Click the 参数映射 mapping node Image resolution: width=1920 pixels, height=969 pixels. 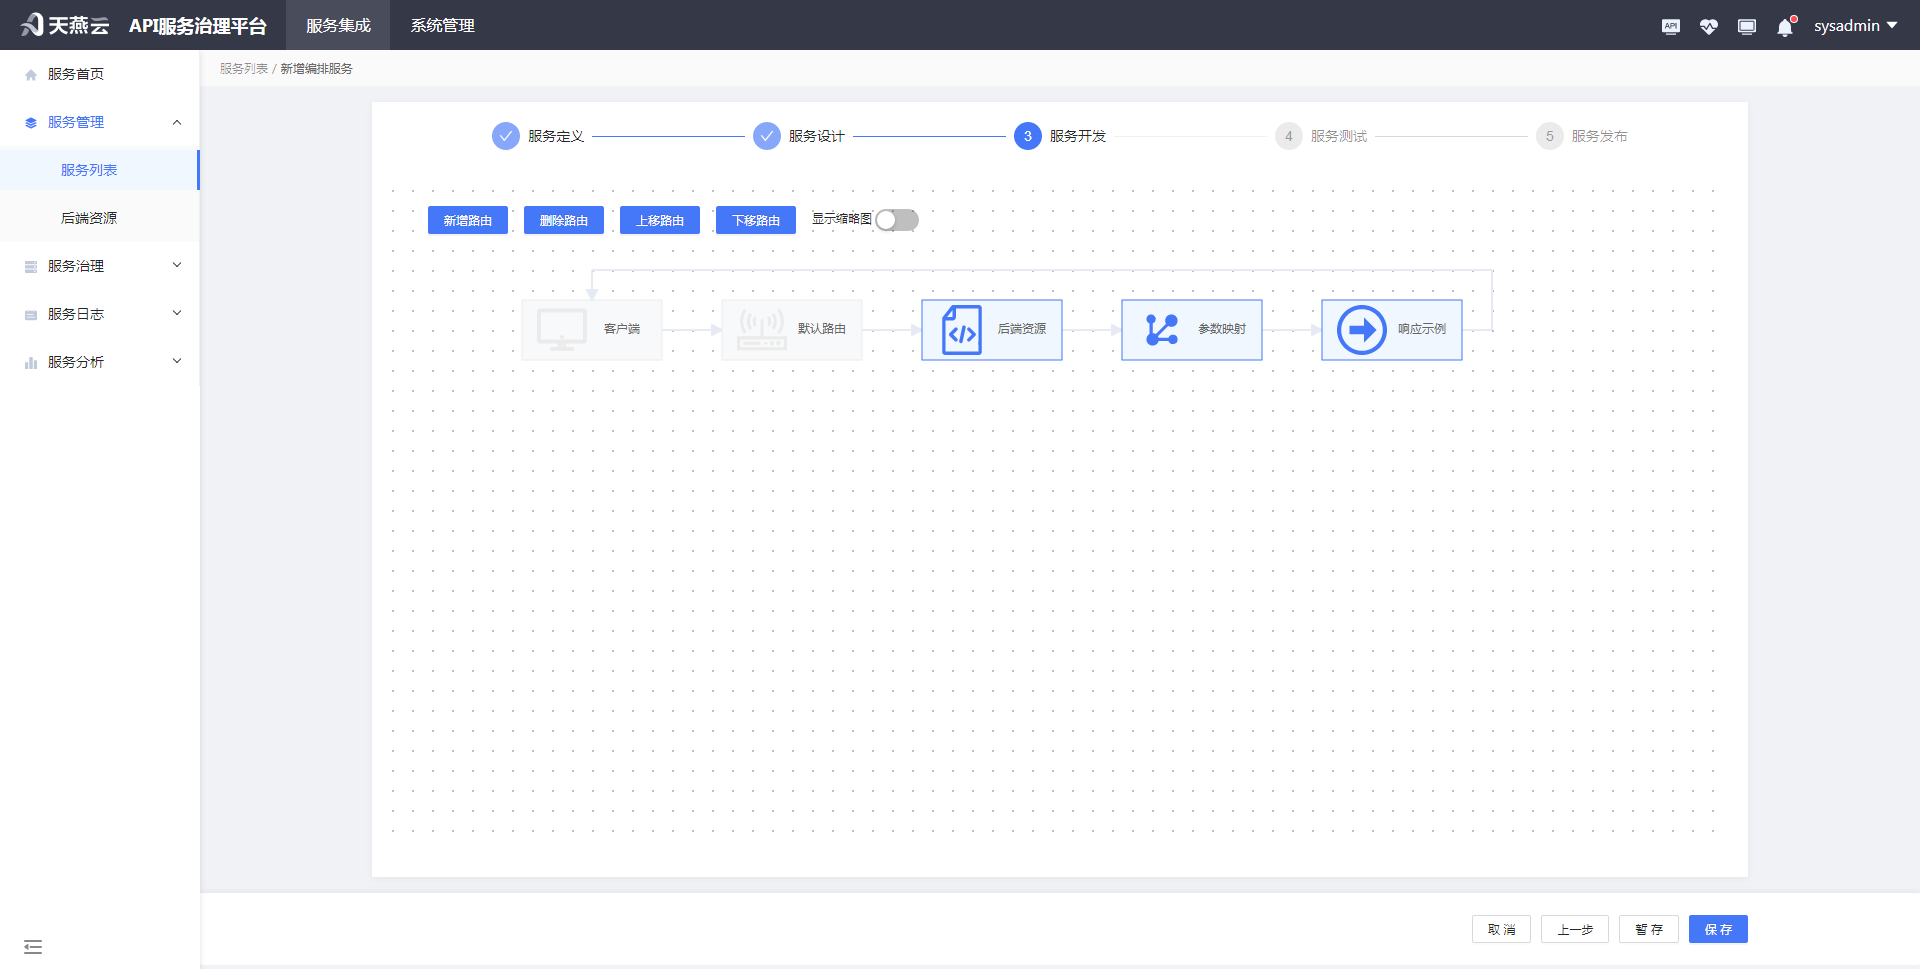tap(1191, 329)
